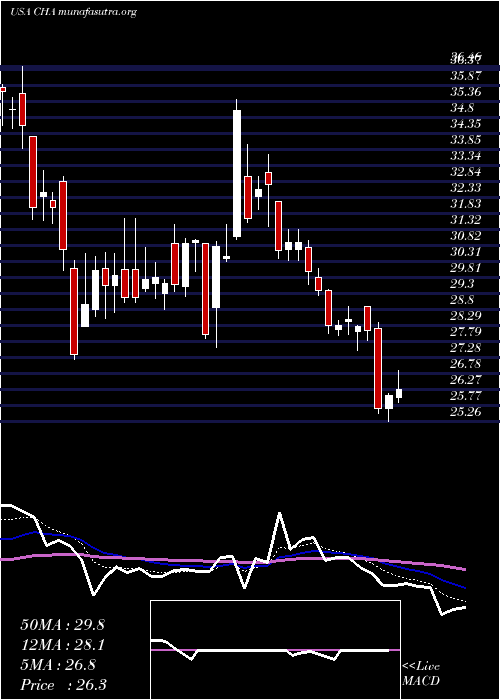Screen dimensions: 500x700
Task: Click the 32.84 price axis label
Action: [466, 172]
